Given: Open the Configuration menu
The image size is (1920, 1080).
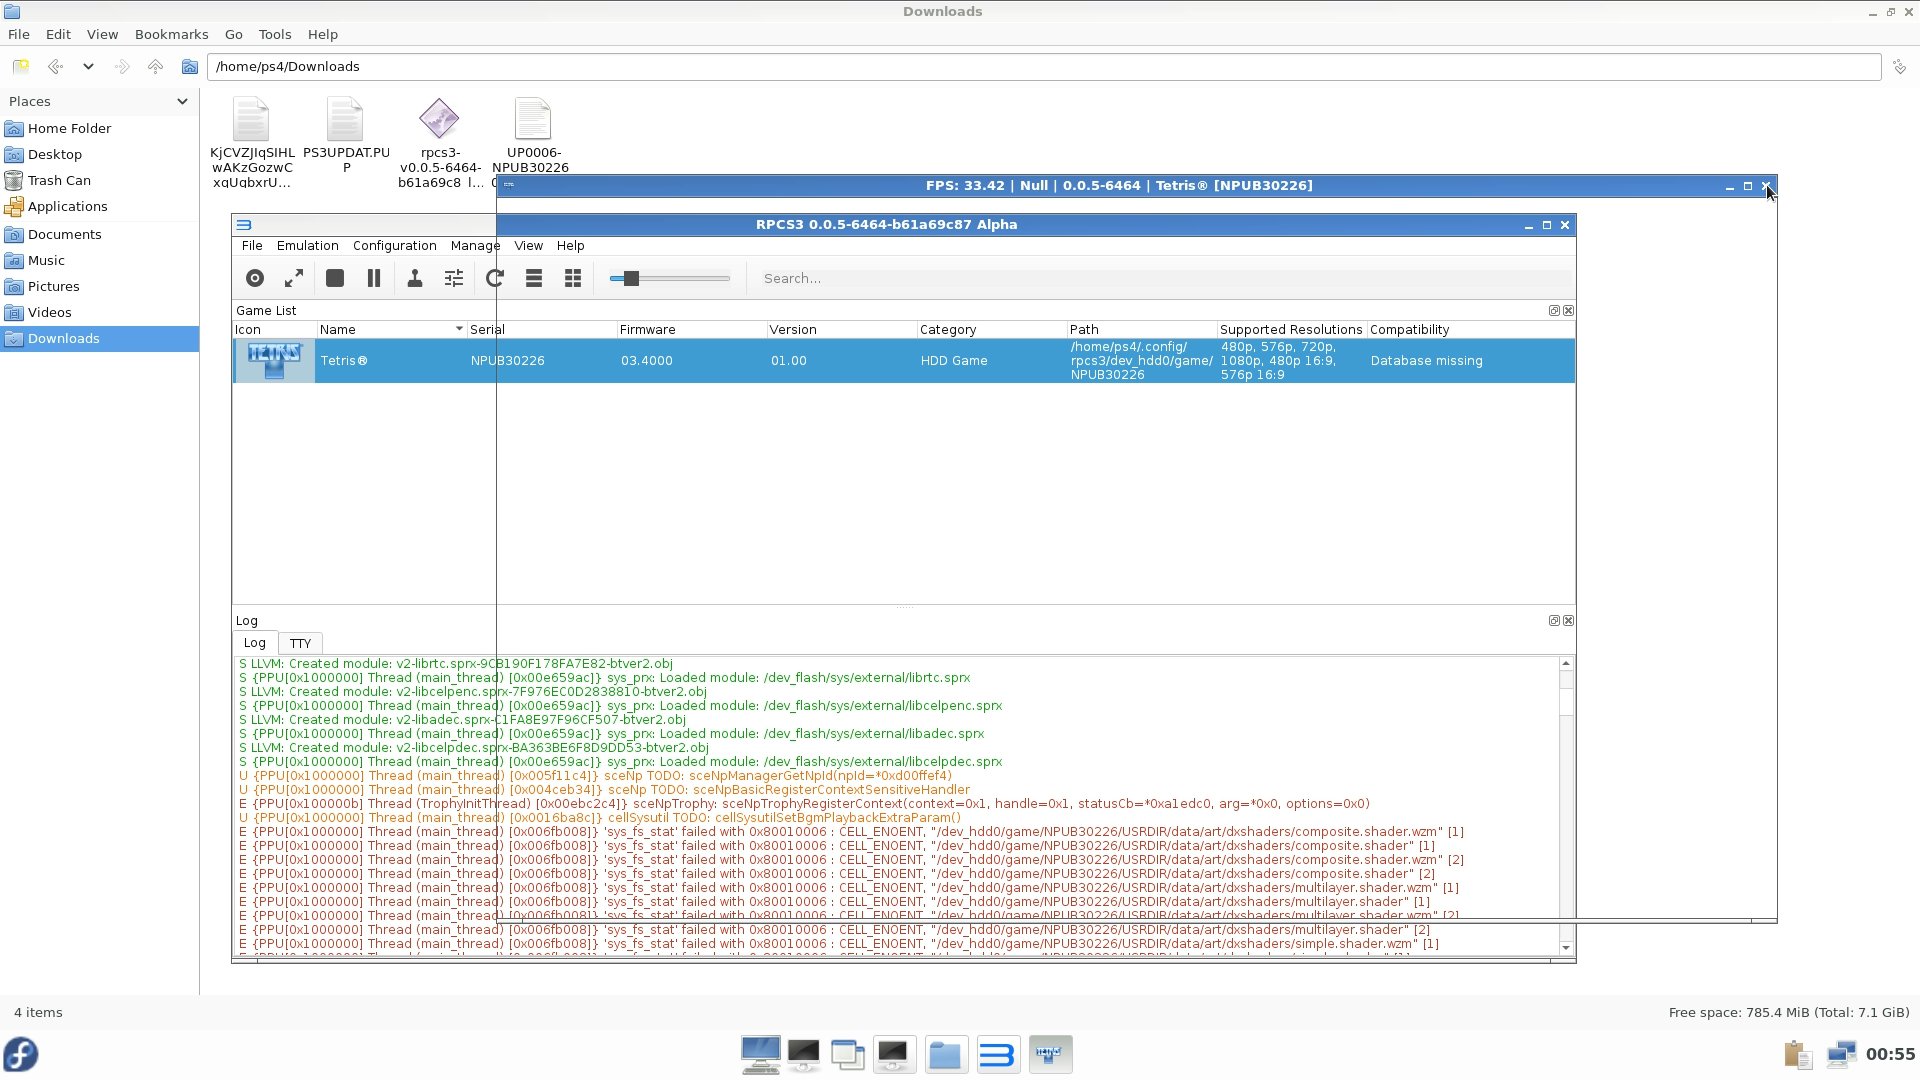Looking at the screenshot, I should click(x=395, y=246).
